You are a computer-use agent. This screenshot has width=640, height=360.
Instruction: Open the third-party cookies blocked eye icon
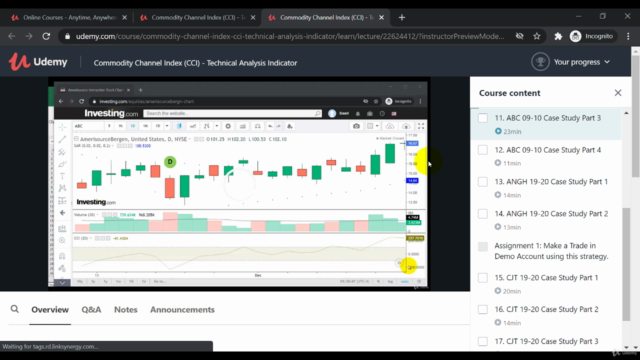click(x=519, y=36)
